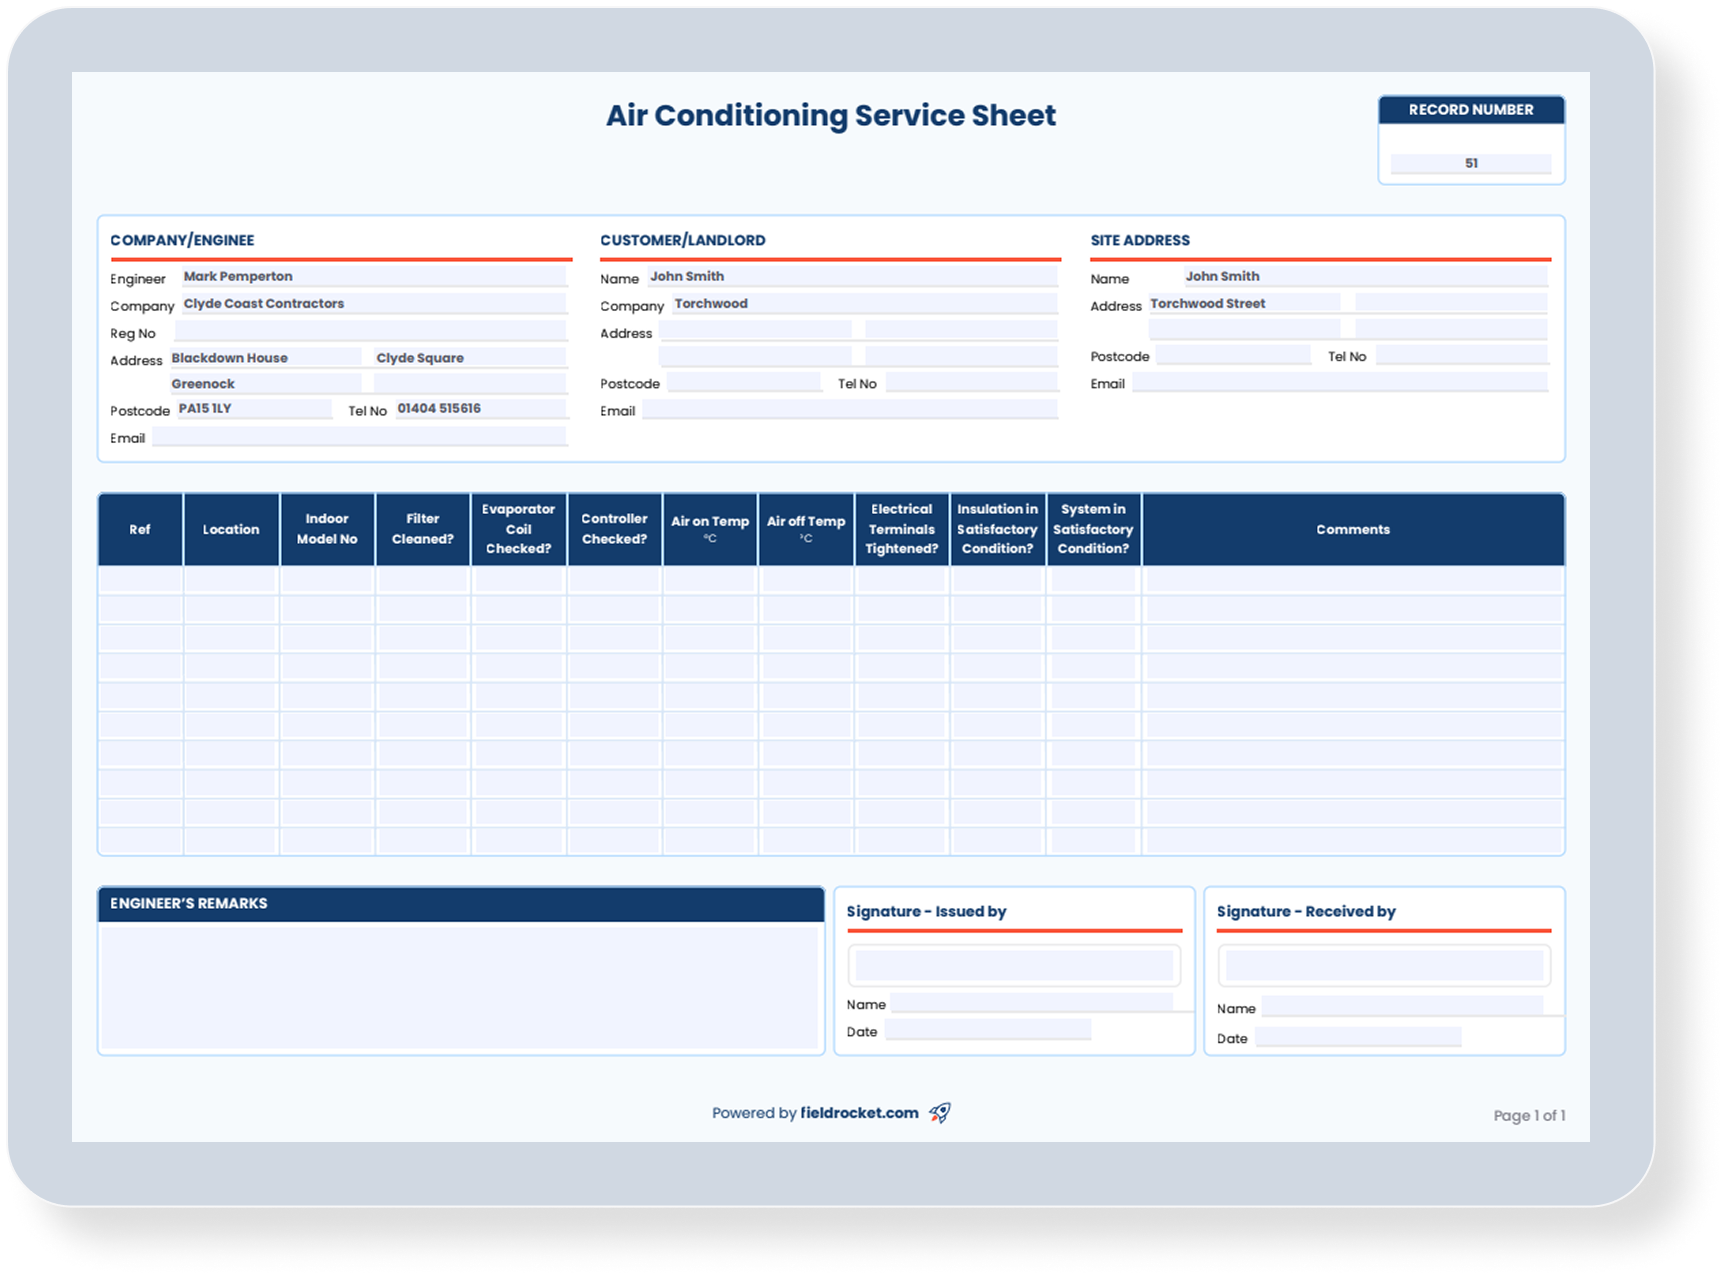1725x1277 pixels.
Task: Click the first Comments cell in the table
Action: coord(1352,581)
